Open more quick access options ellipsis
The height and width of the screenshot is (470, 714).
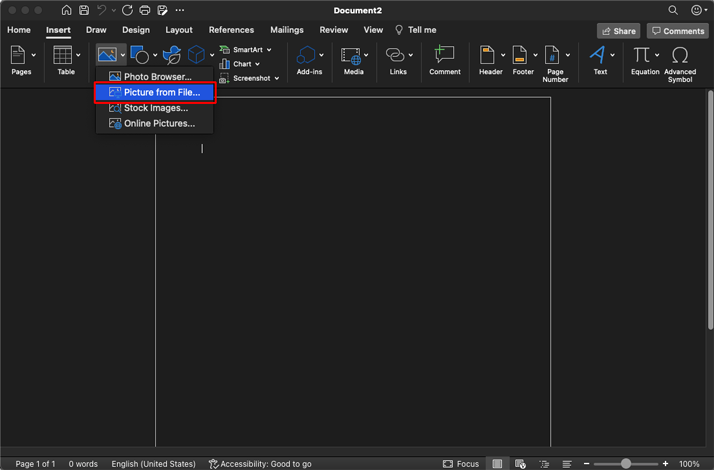click(180, 10)
